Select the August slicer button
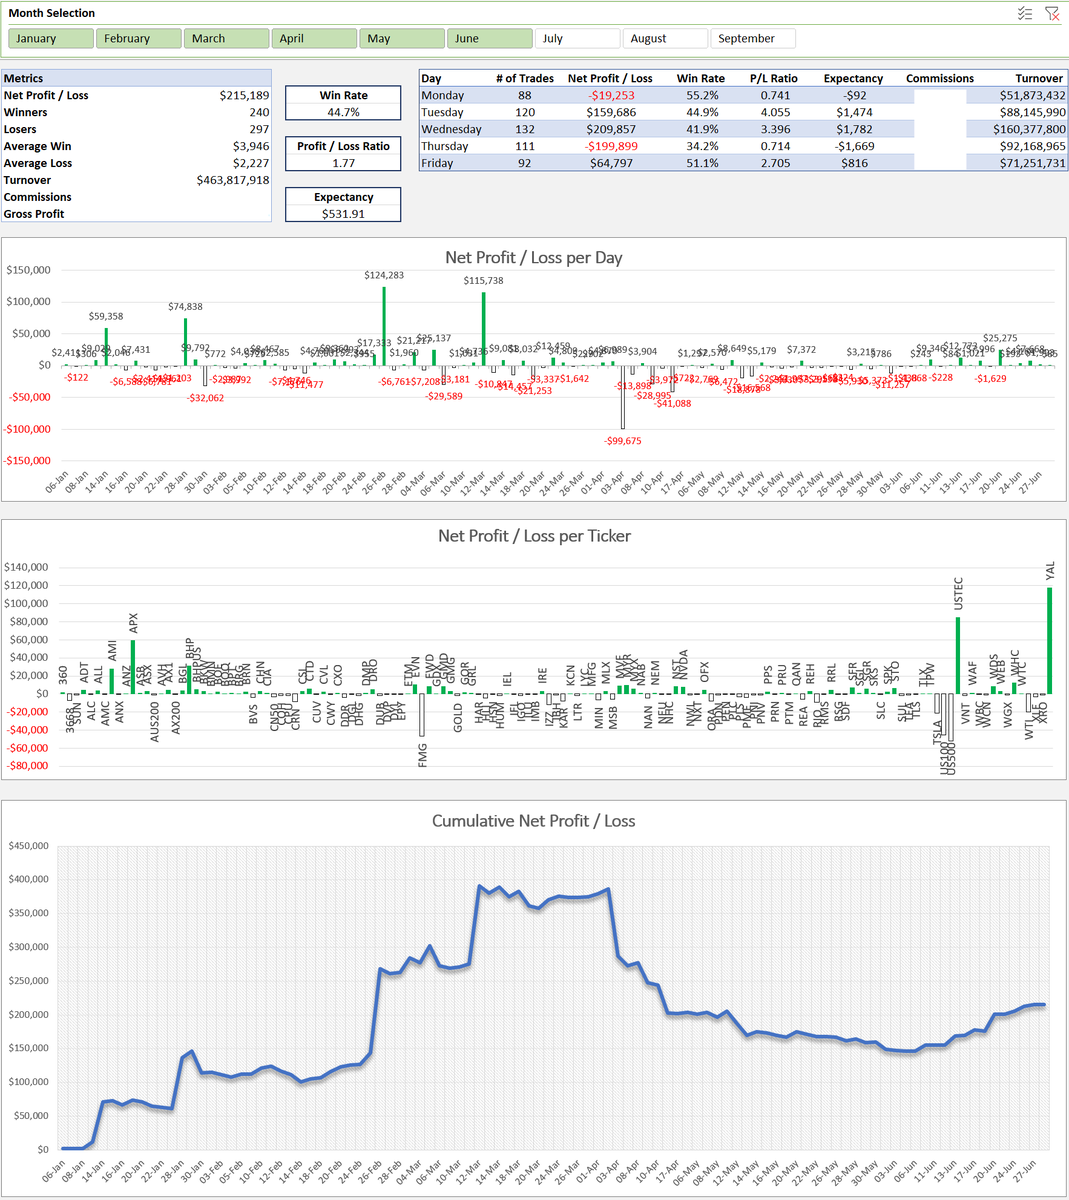This screenshot has width=1069, height=1200. [665, 38]
